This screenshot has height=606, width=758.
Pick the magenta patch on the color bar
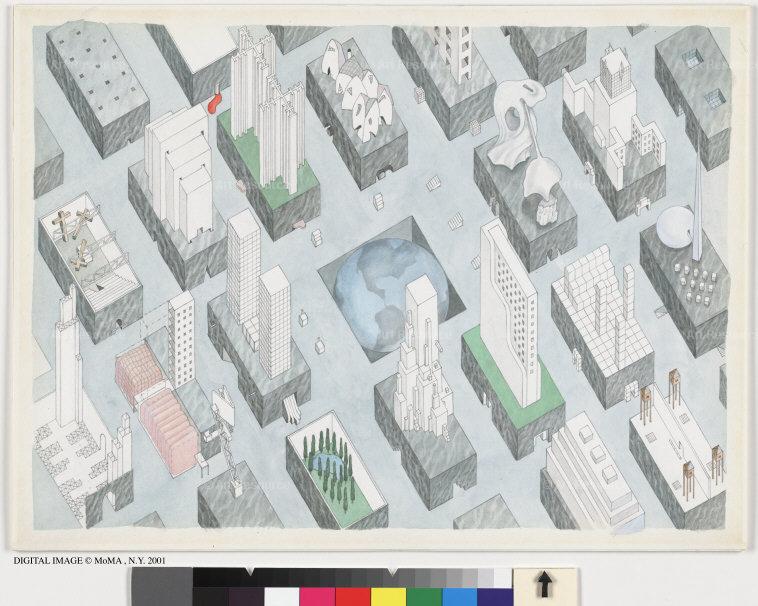point(317,596)
